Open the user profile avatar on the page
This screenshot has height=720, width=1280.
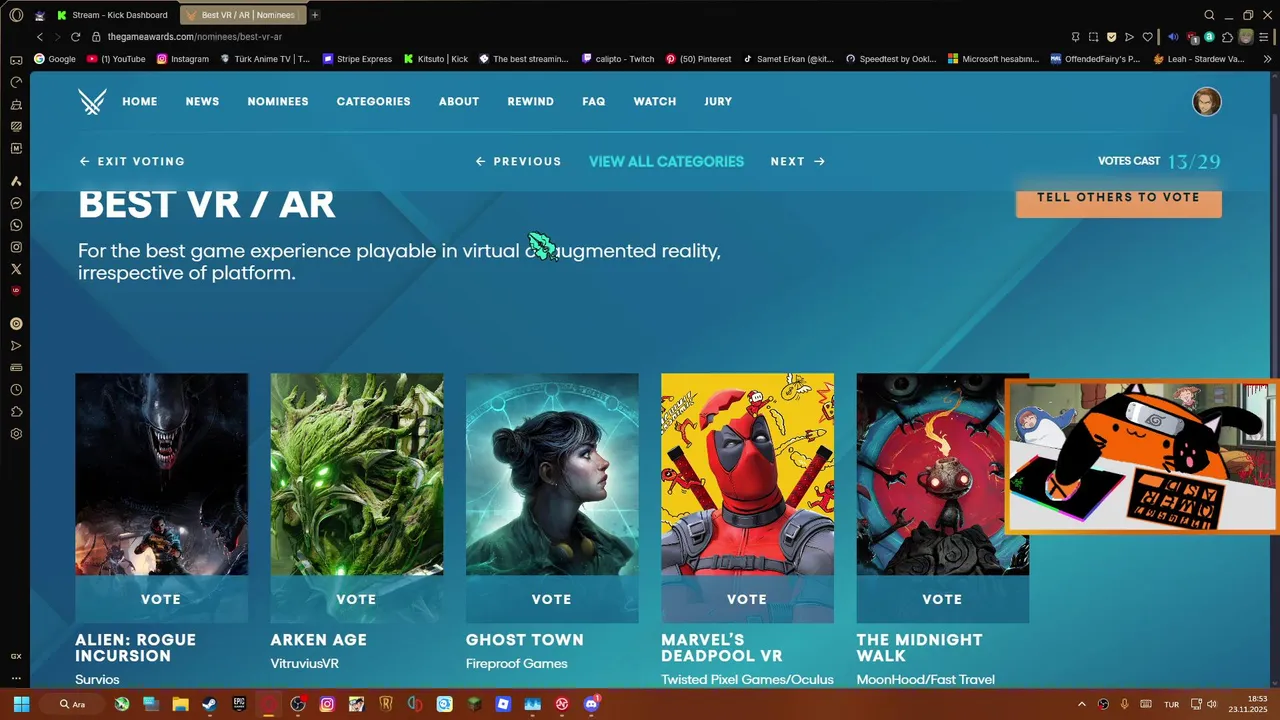click(x=1207, y=102)
